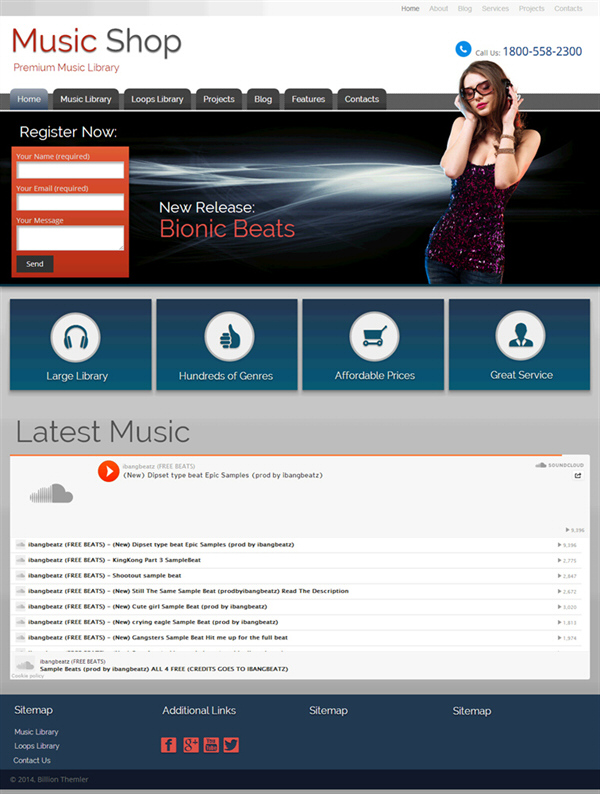The width and height of the screenshot is (600, 794).
Task: Open the Google Plus footer icon
Action: pyautogui.click(x=190, y=745)
